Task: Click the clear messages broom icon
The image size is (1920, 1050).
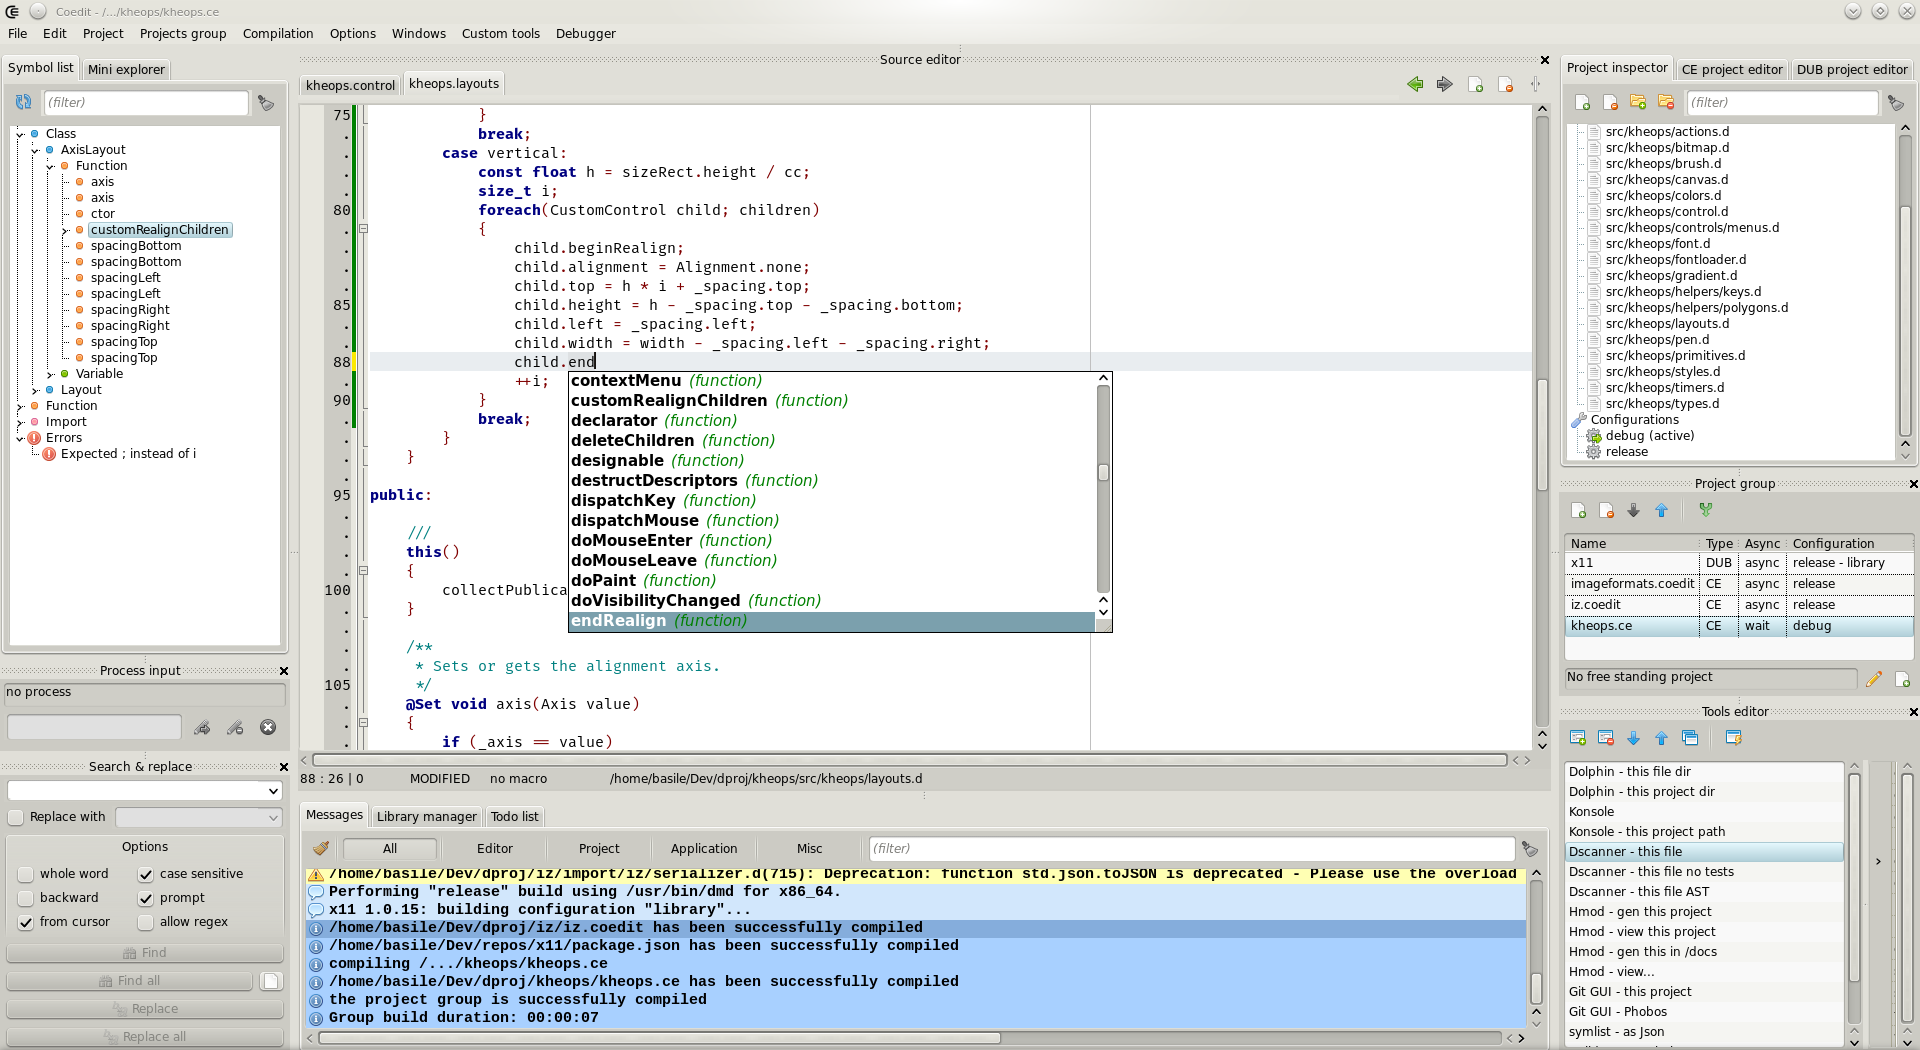Action: [x=320, y=848]
